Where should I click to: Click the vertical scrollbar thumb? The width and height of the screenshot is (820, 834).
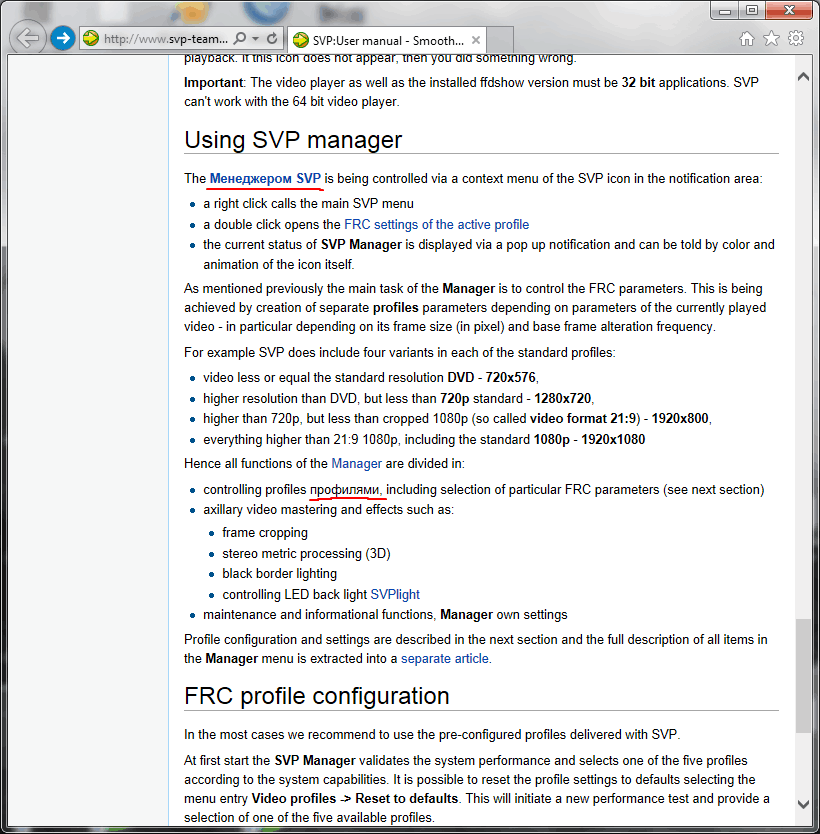coord(804,676)
